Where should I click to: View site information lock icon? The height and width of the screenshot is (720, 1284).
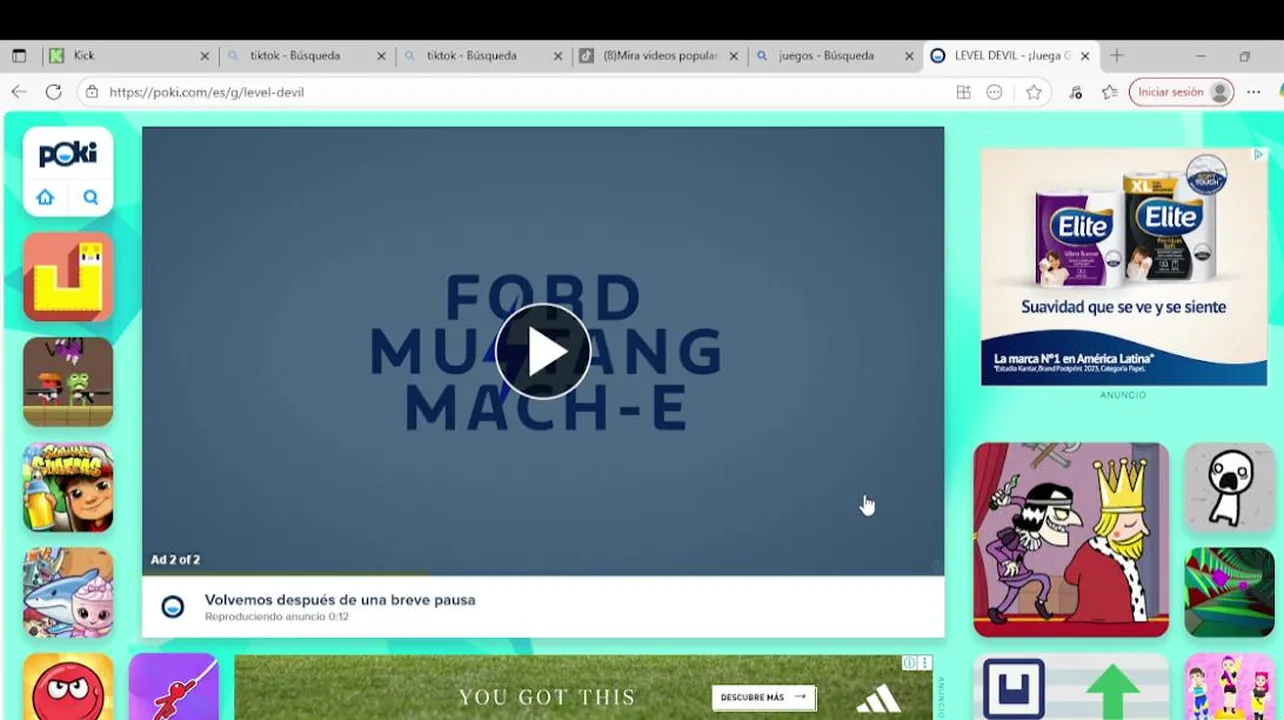pos(91,92)
